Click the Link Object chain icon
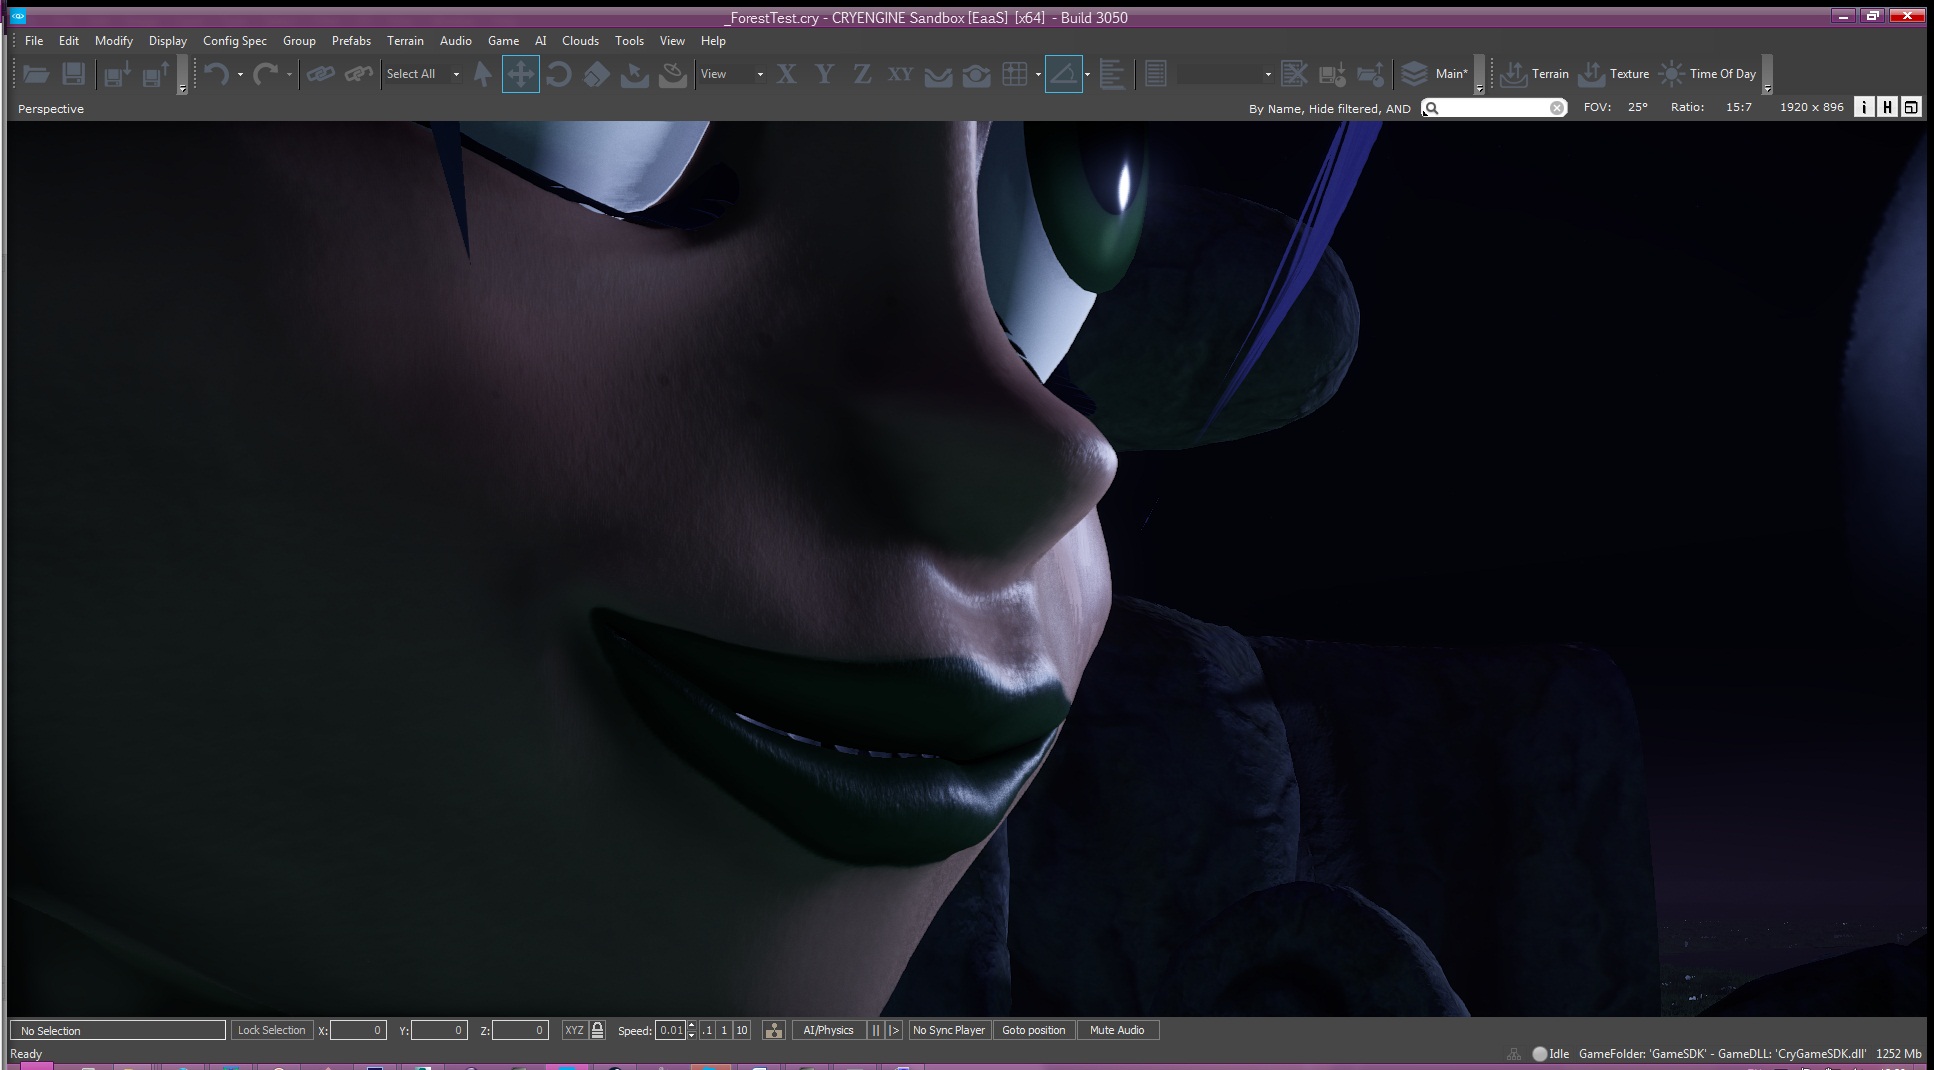 click(320, 74)
